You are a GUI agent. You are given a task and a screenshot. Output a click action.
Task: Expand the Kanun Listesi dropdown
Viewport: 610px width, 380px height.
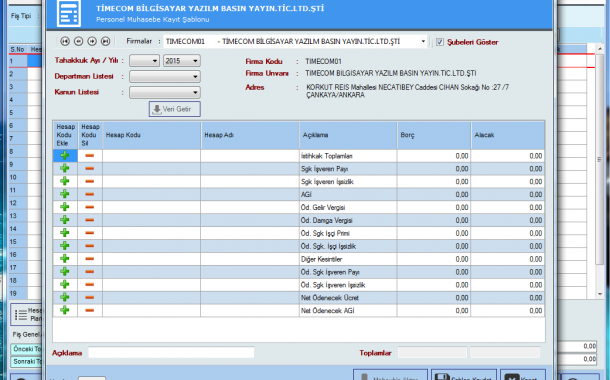coord(165,93)
